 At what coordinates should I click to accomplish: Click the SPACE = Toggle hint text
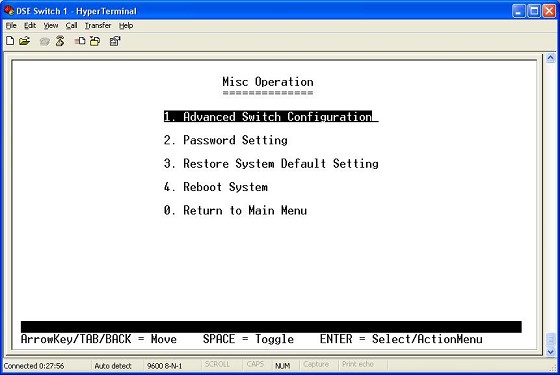click(x=249, y=339)
